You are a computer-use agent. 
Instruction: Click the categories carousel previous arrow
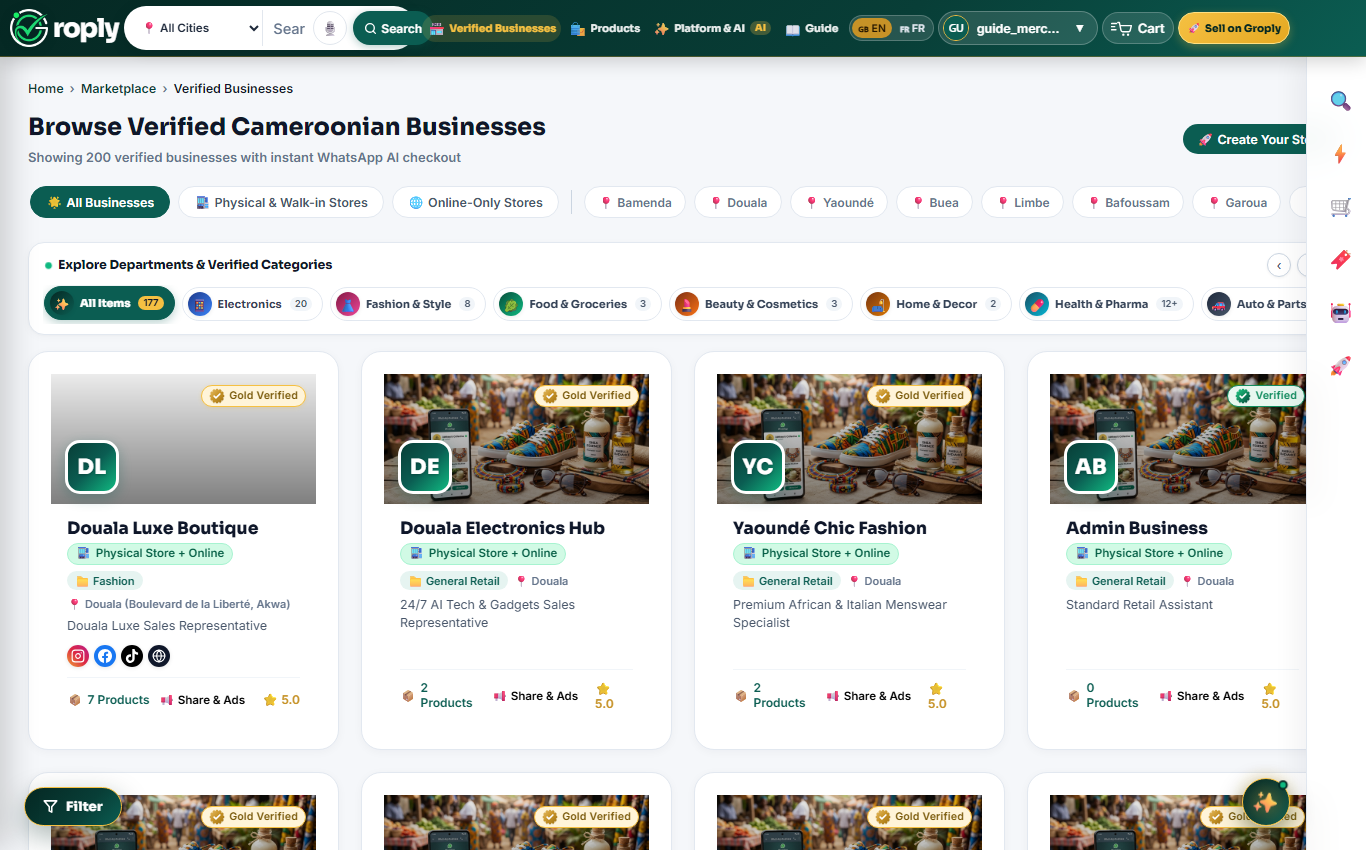click(1279, 265)
